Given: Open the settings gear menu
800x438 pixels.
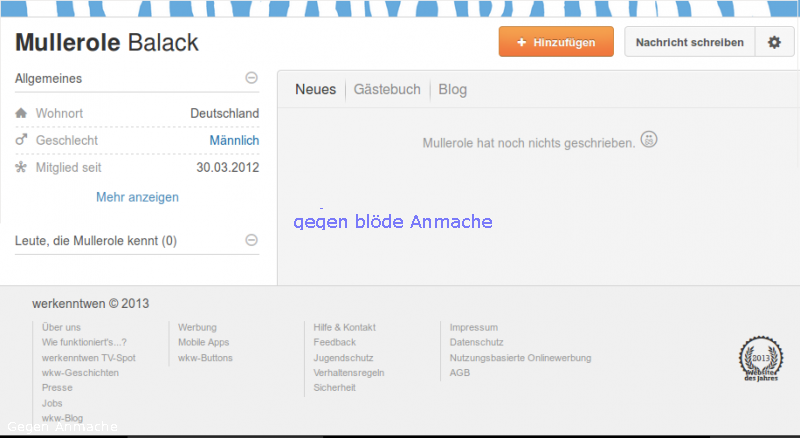Looking at the screenshot, I should [x=773, y=43].
